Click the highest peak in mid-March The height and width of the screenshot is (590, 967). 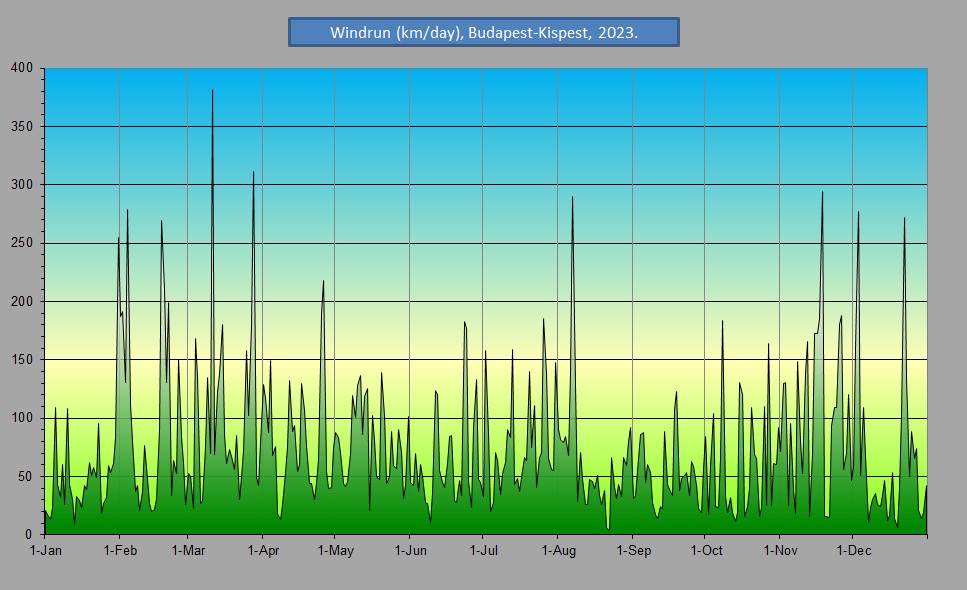coord(212,92)
